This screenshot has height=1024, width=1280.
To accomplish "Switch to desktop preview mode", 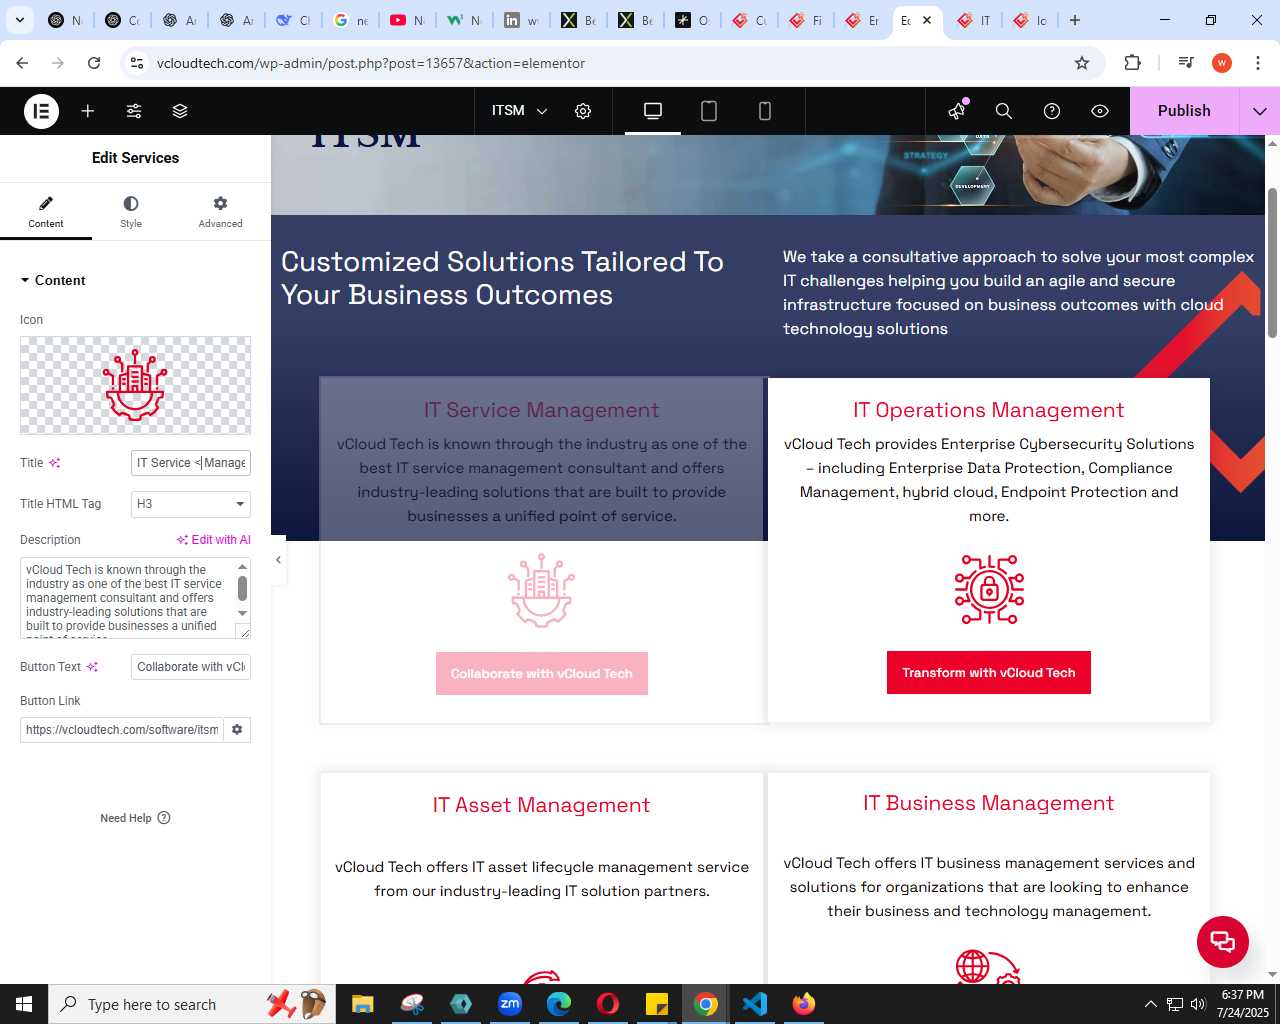I will [653, 111].
